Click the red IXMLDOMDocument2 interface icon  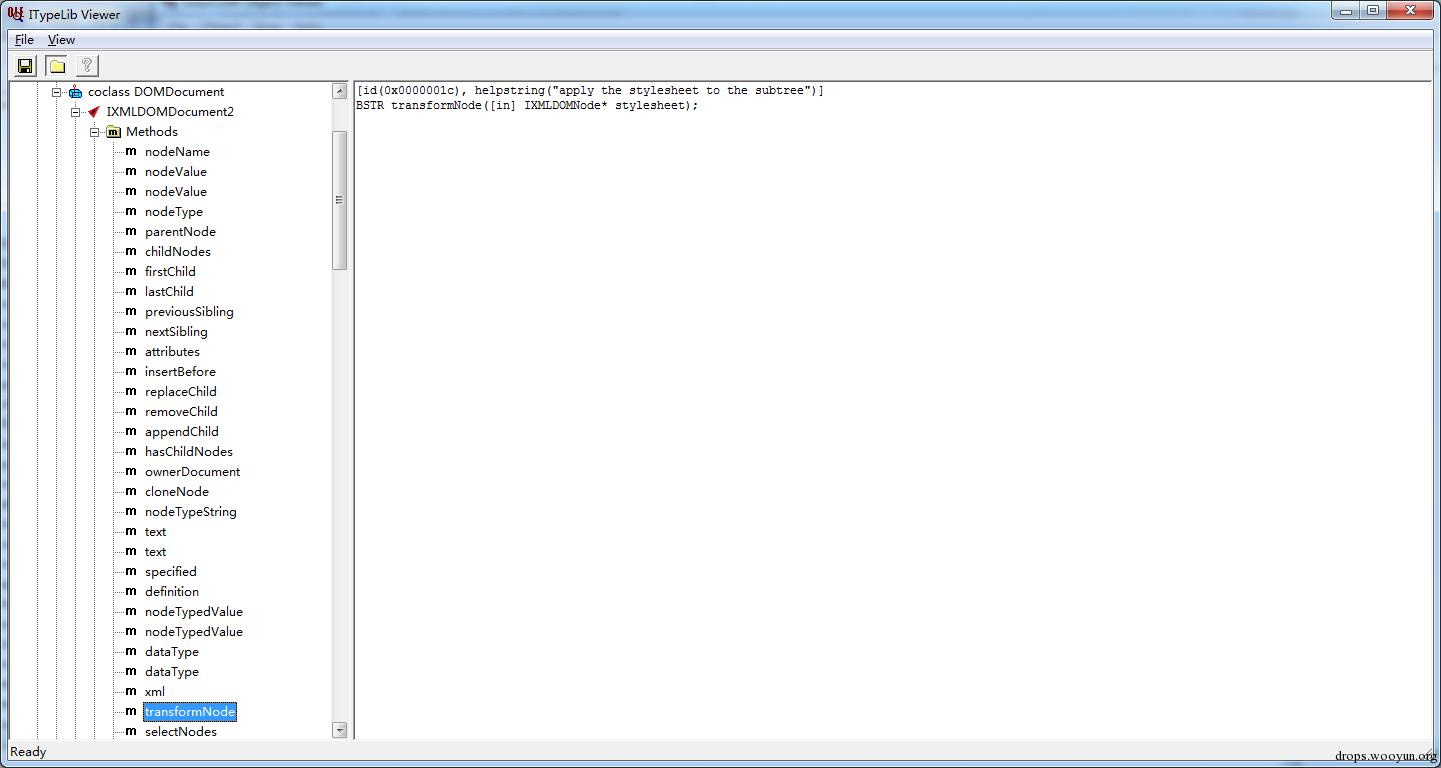(94, 112)
